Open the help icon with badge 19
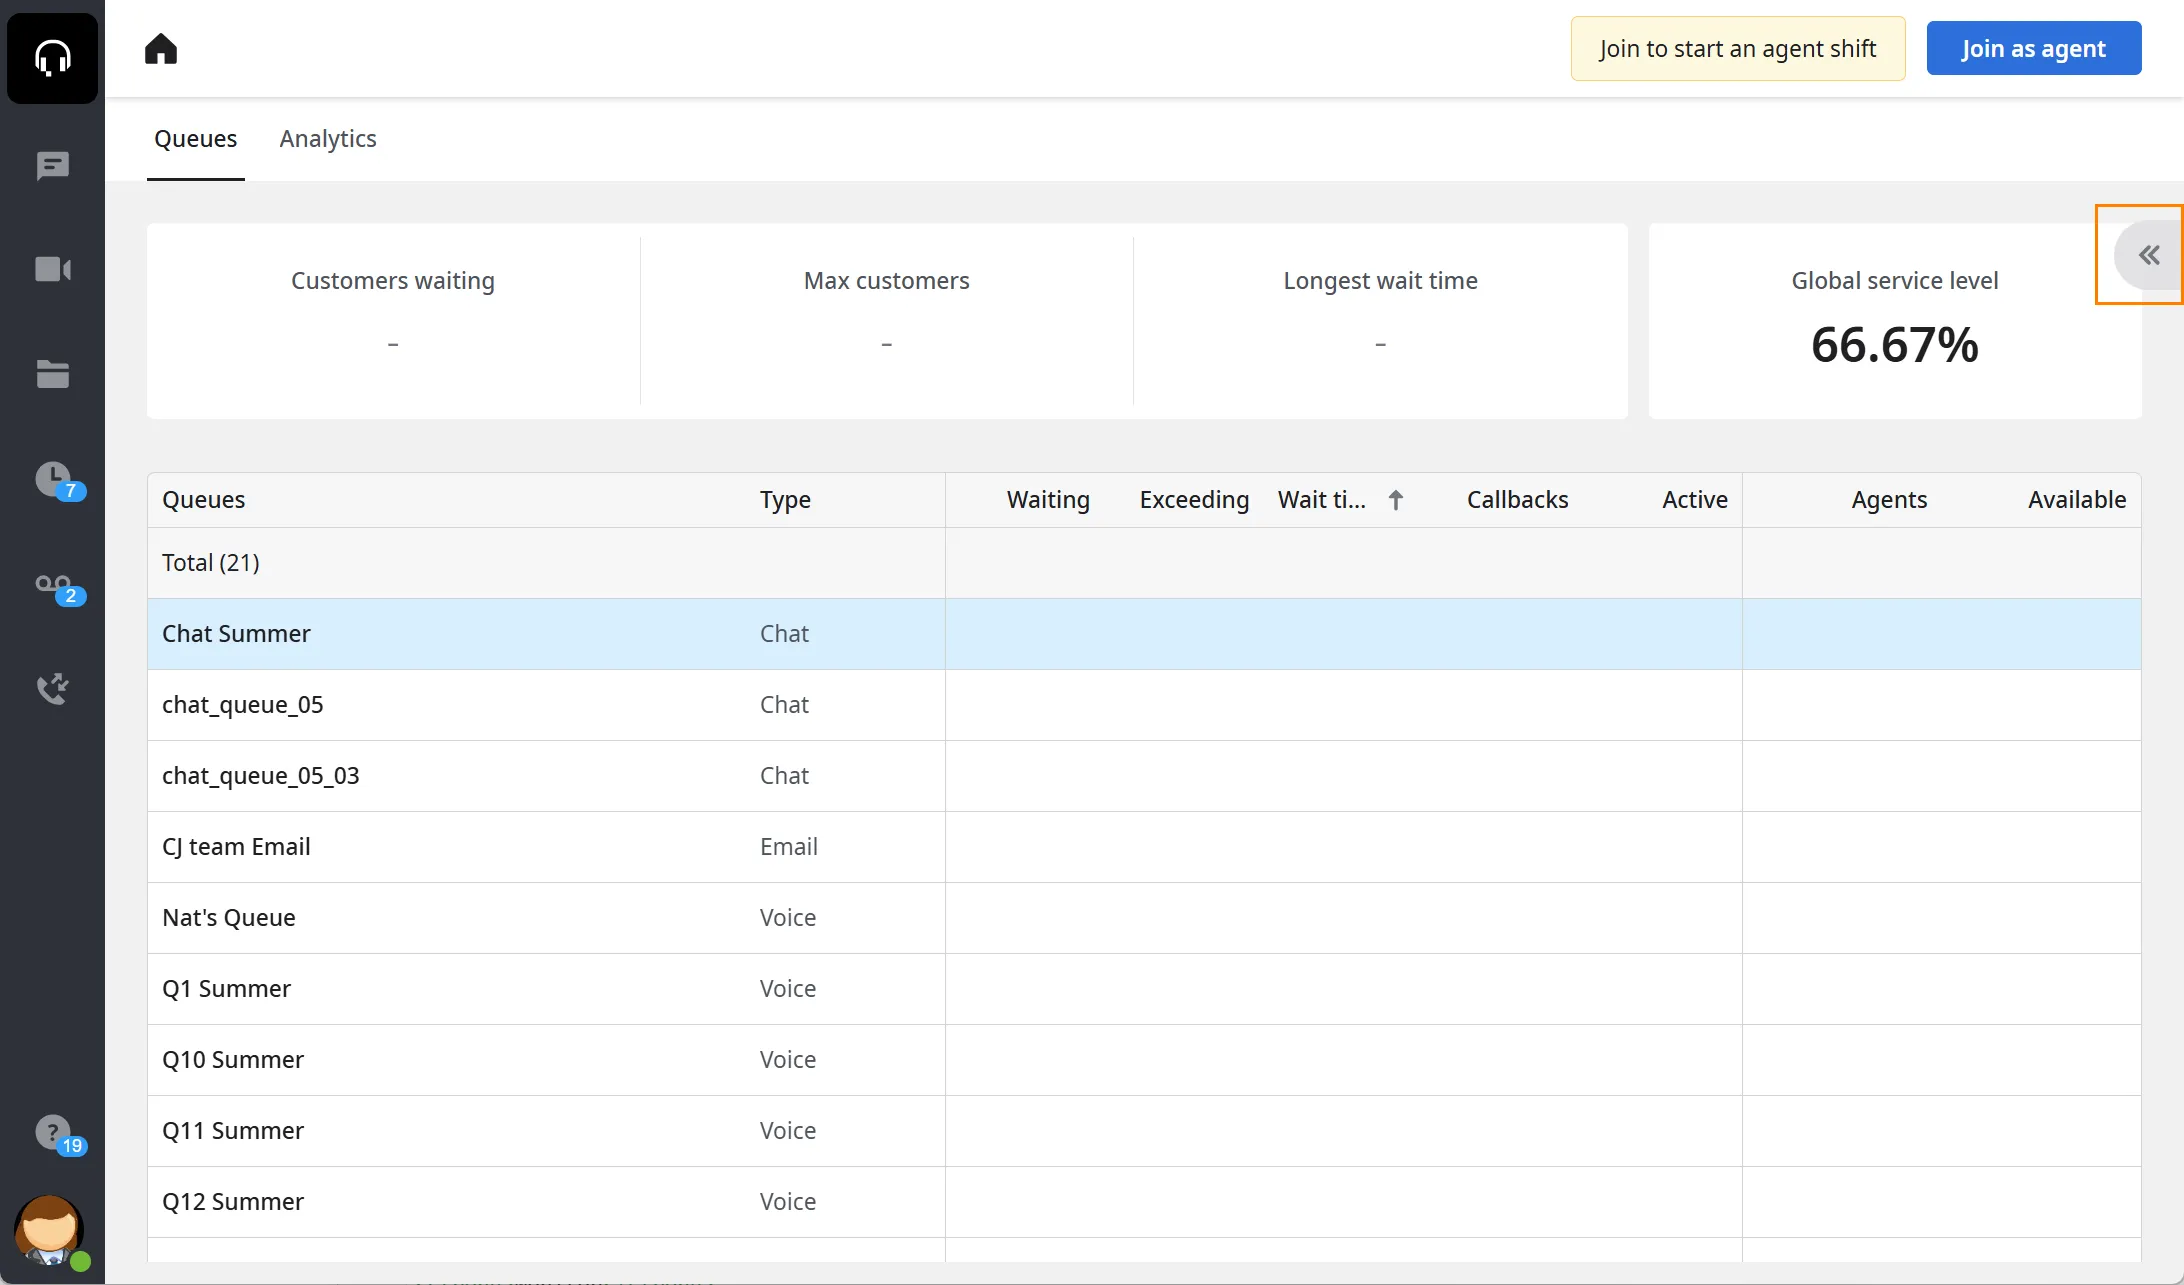Screen dimensions: 2184x1285 click(58, 1136)
